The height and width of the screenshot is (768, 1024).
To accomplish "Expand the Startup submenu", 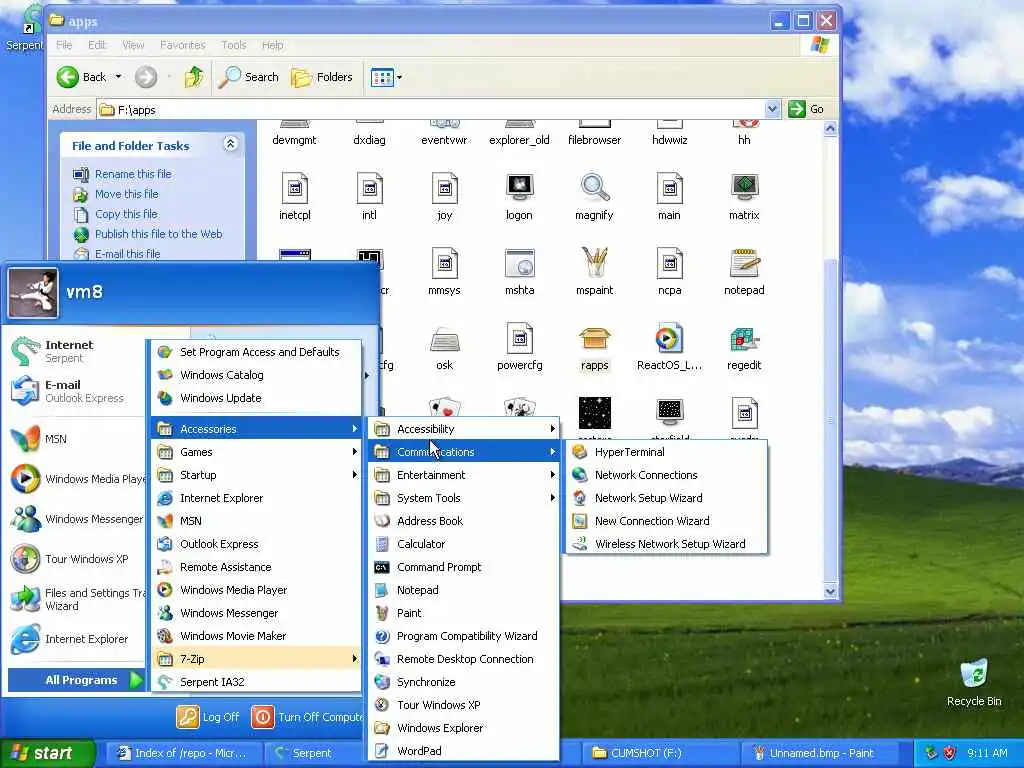I will click(x=256, y=475).
